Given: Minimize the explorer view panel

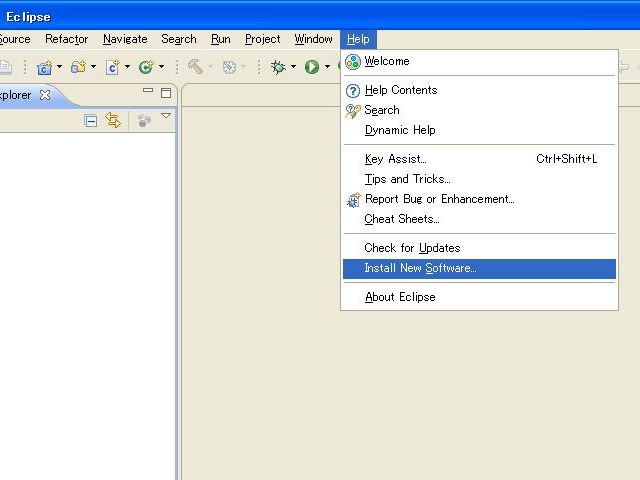Looking at the screenshot, I should click(x=148, y=90).
